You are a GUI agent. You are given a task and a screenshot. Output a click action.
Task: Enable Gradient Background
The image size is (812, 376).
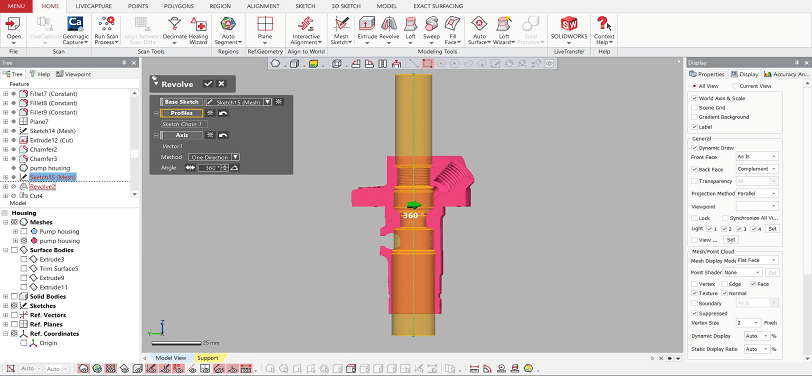pyautogui.click(x=694, y=117)
